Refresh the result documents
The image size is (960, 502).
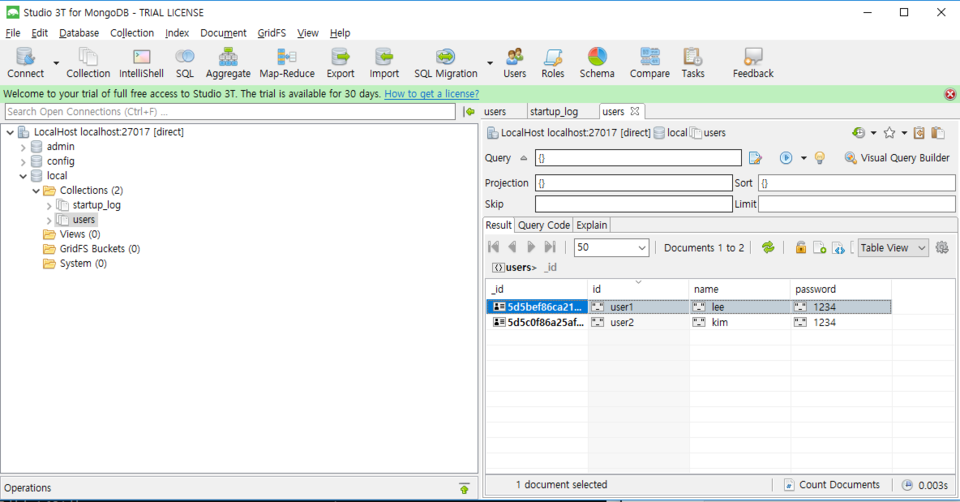(x=768, y=247)
